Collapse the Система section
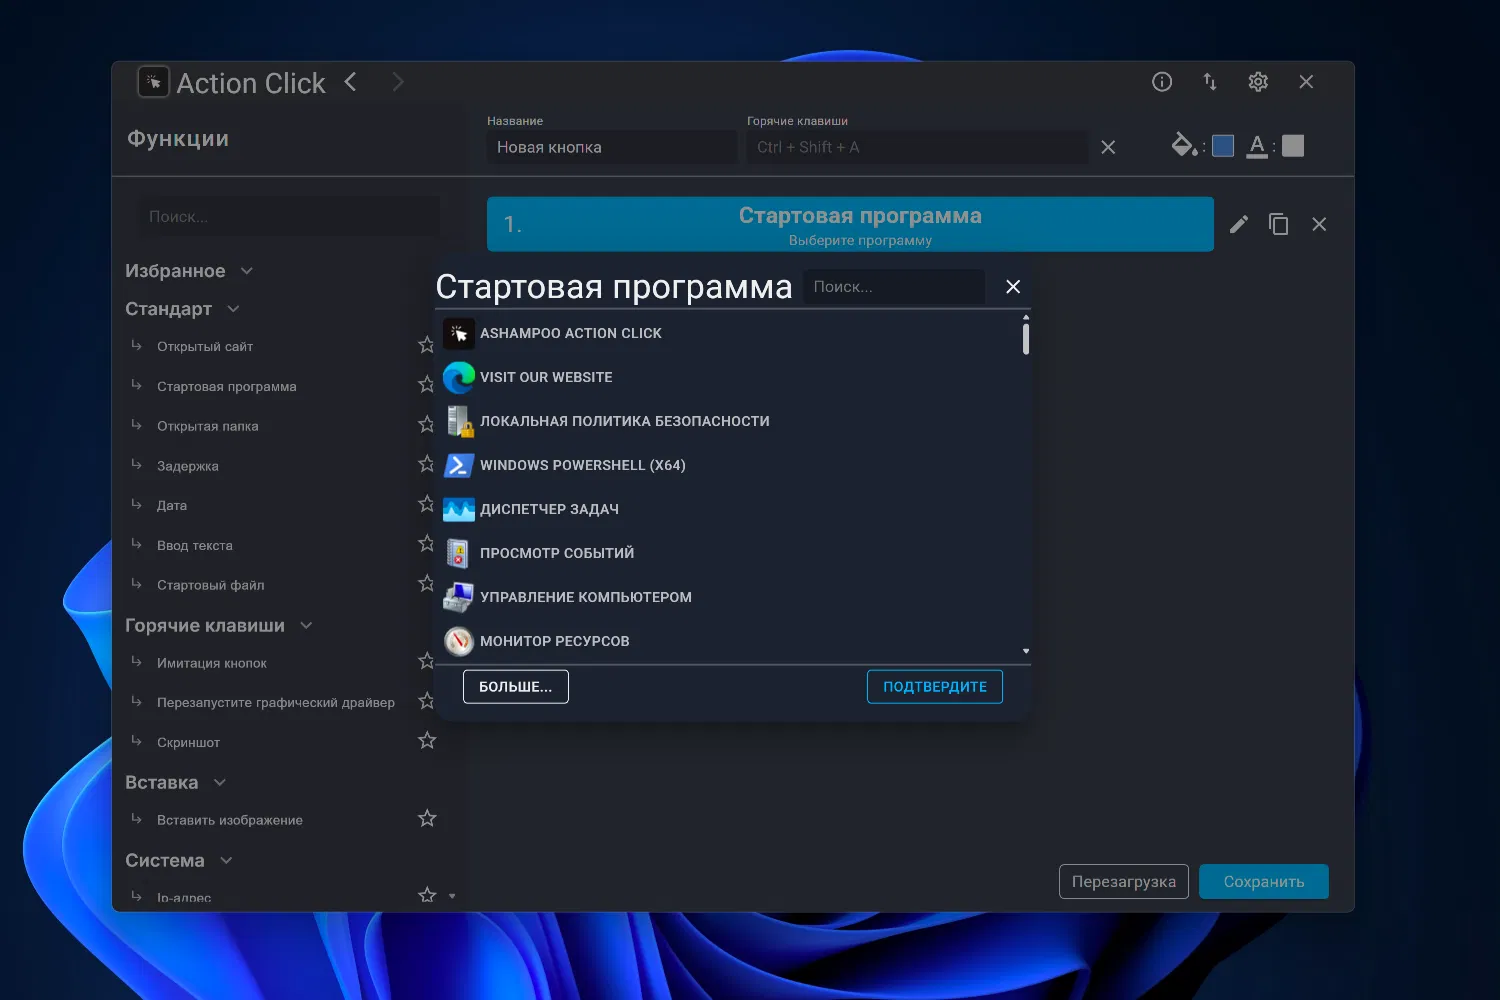Viewport: 1500px width, 1000px height. click(x=226, y=861)
